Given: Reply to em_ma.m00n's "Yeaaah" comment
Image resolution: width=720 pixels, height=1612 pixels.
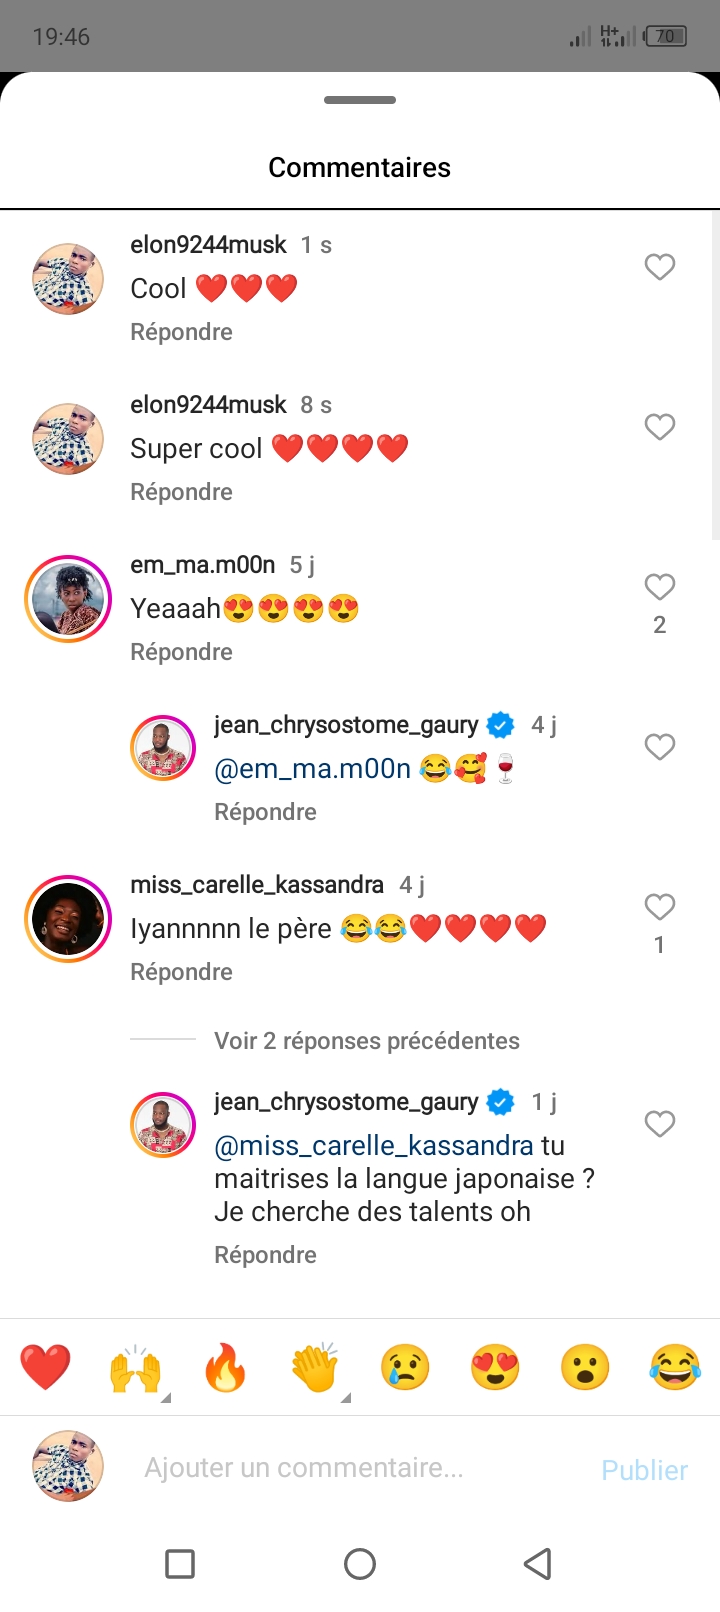Looking at the screenshot, I should [x=181, y=652].
